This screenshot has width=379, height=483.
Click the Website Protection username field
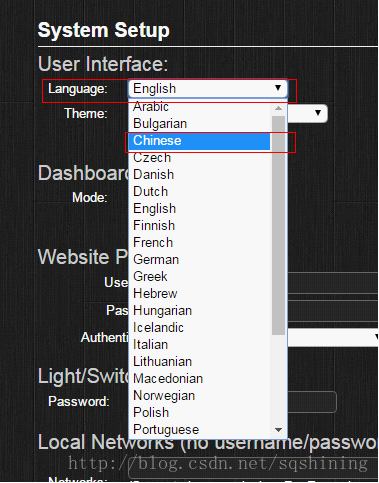coord(333,283)
